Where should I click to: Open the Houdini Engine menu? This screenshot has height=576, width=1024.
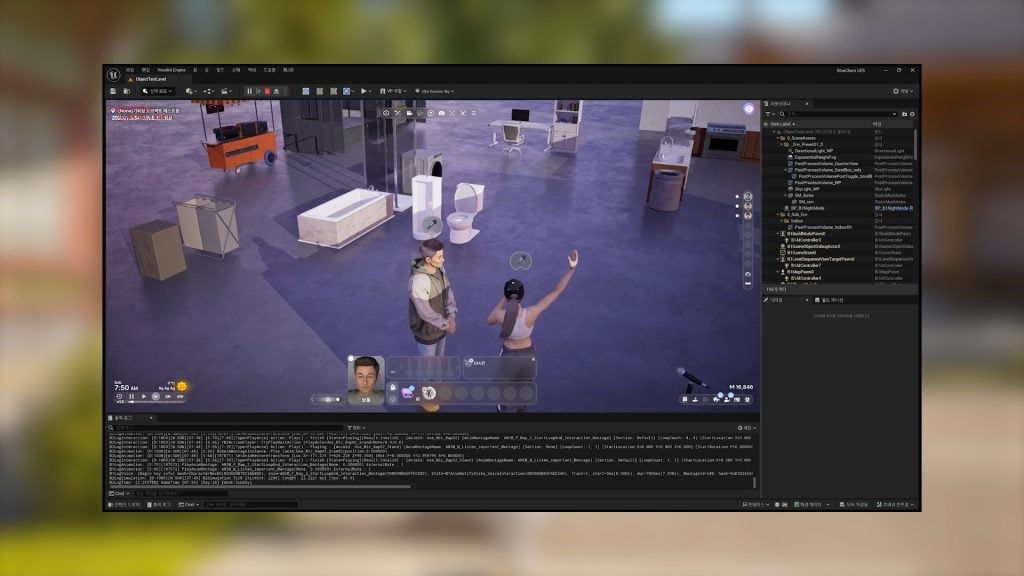click(x=174, y=70)
